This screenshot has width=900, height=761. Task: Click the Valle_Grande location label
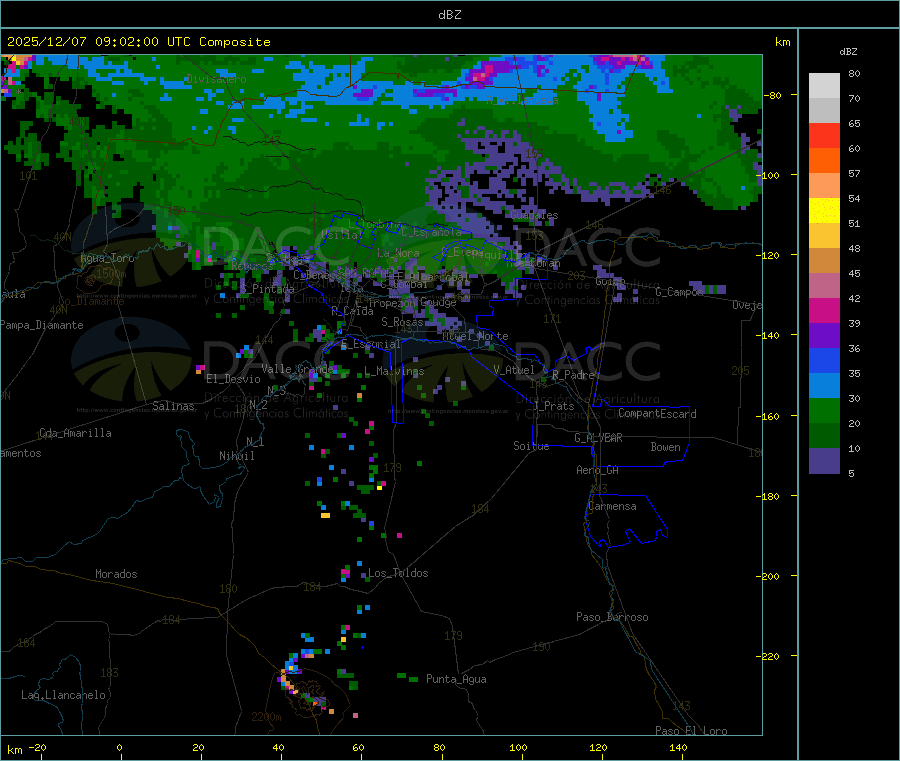296,369
